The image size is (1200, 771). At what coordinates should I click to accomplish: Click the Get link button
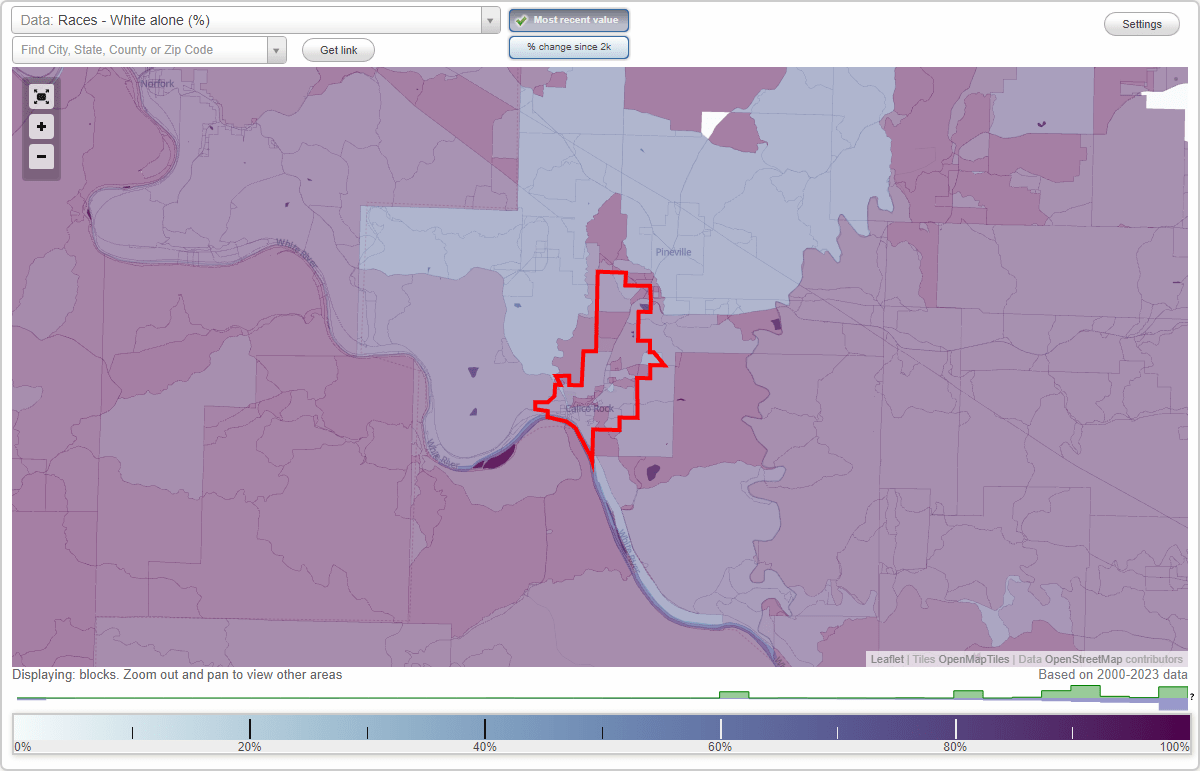338,49
